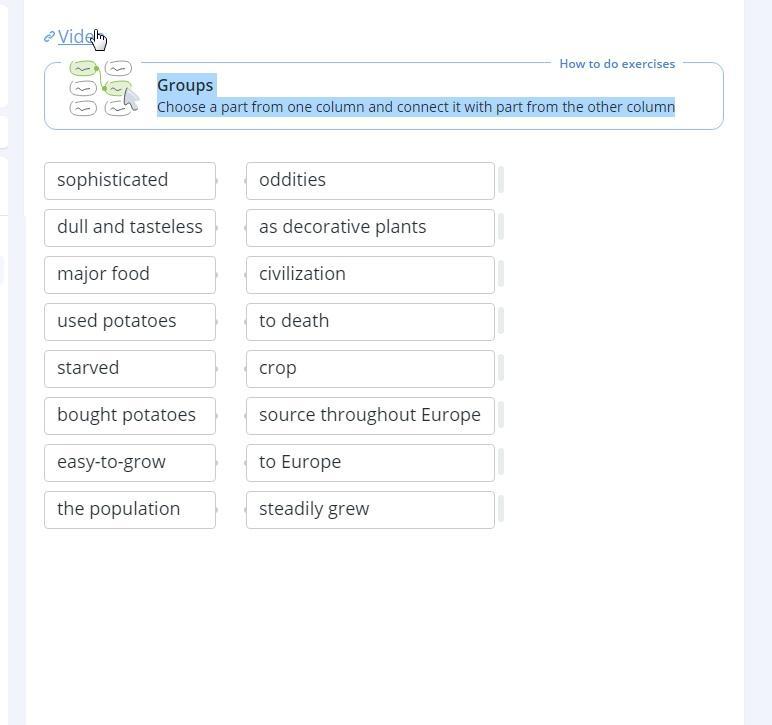This screenshot has height=725, width=772.
Task: Pick the 'to death' answer card
Action: 370,322
